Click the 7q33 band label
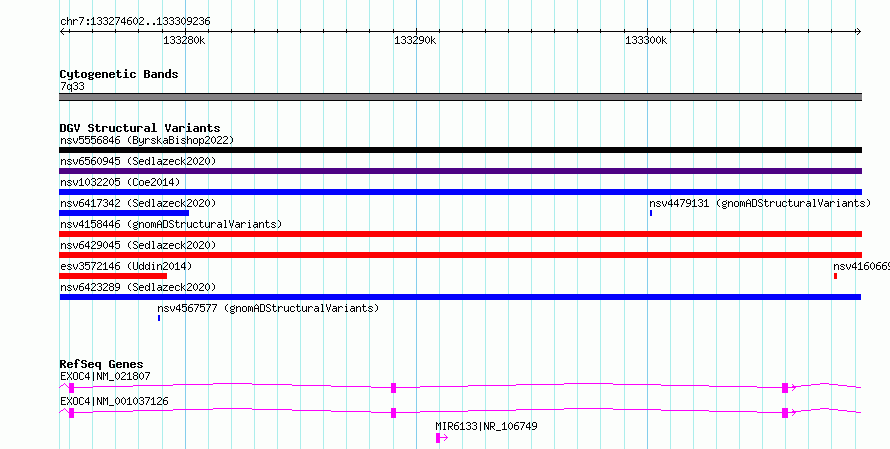 pos(72,86)
